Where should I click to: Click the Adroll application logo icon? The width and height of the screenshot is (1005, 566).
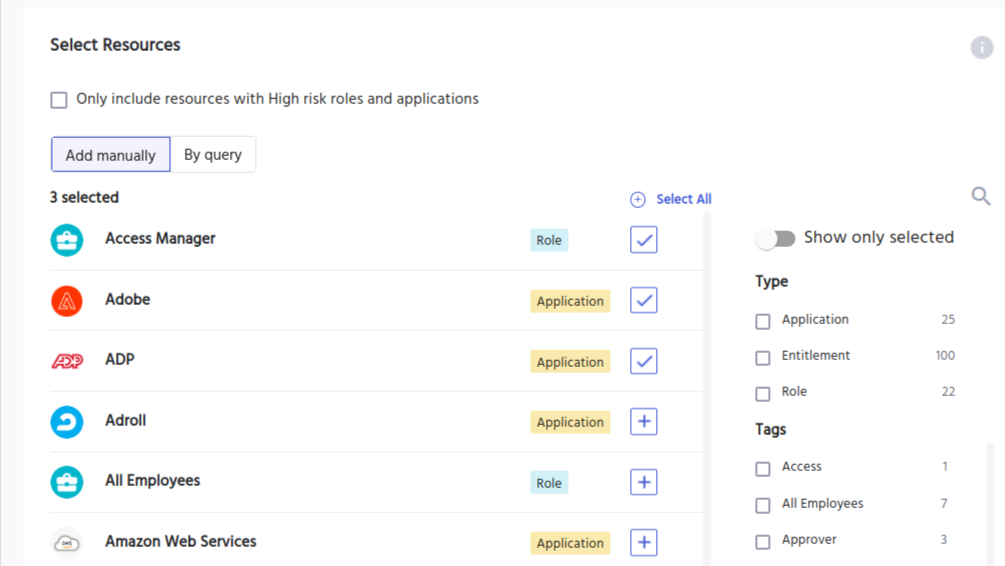click(x=67, y=422)
